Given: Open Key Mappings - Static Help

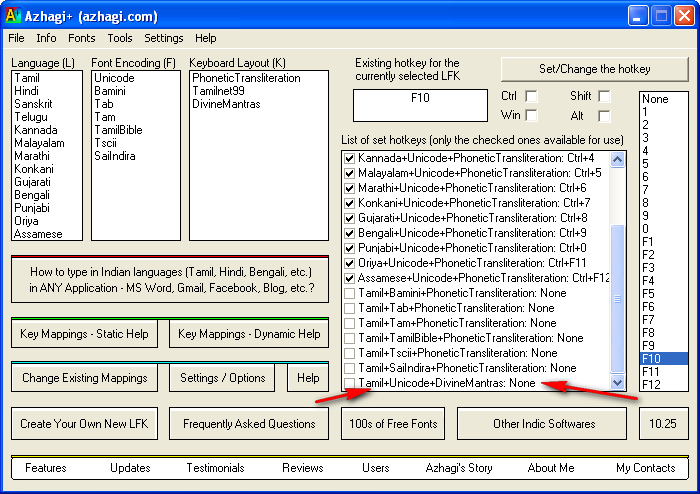Looking at the screenshot, I should click(84, 333).
